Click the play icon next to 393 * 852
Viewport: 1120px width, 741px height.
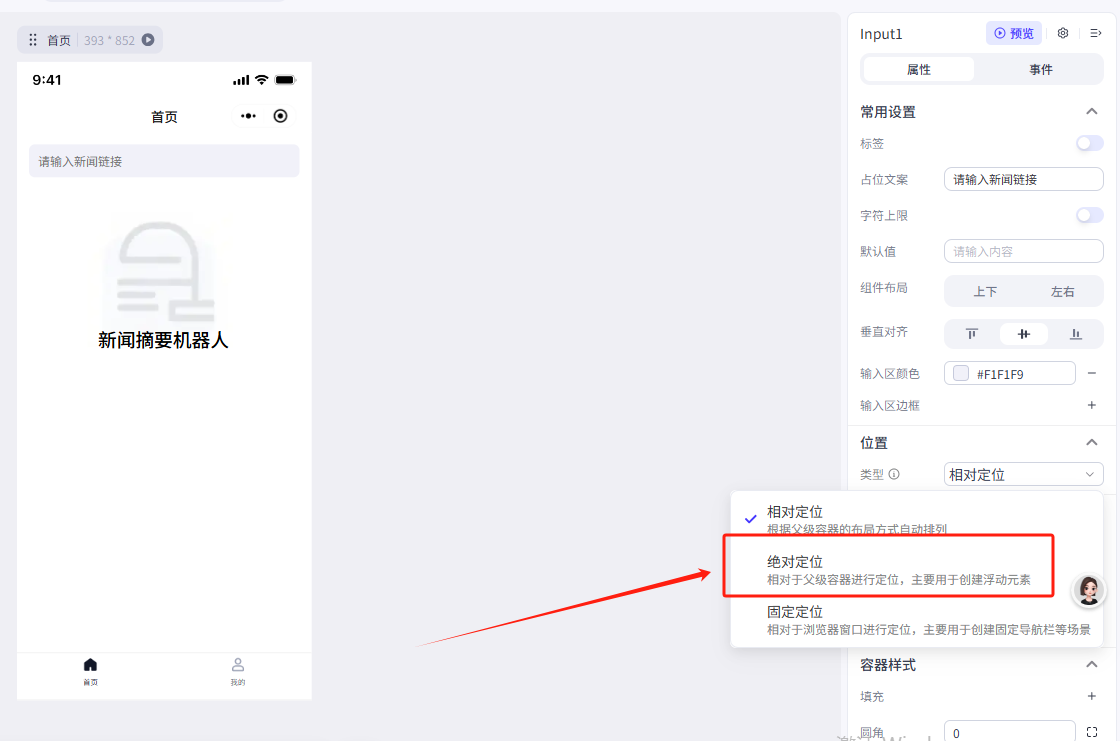(148, 40)
